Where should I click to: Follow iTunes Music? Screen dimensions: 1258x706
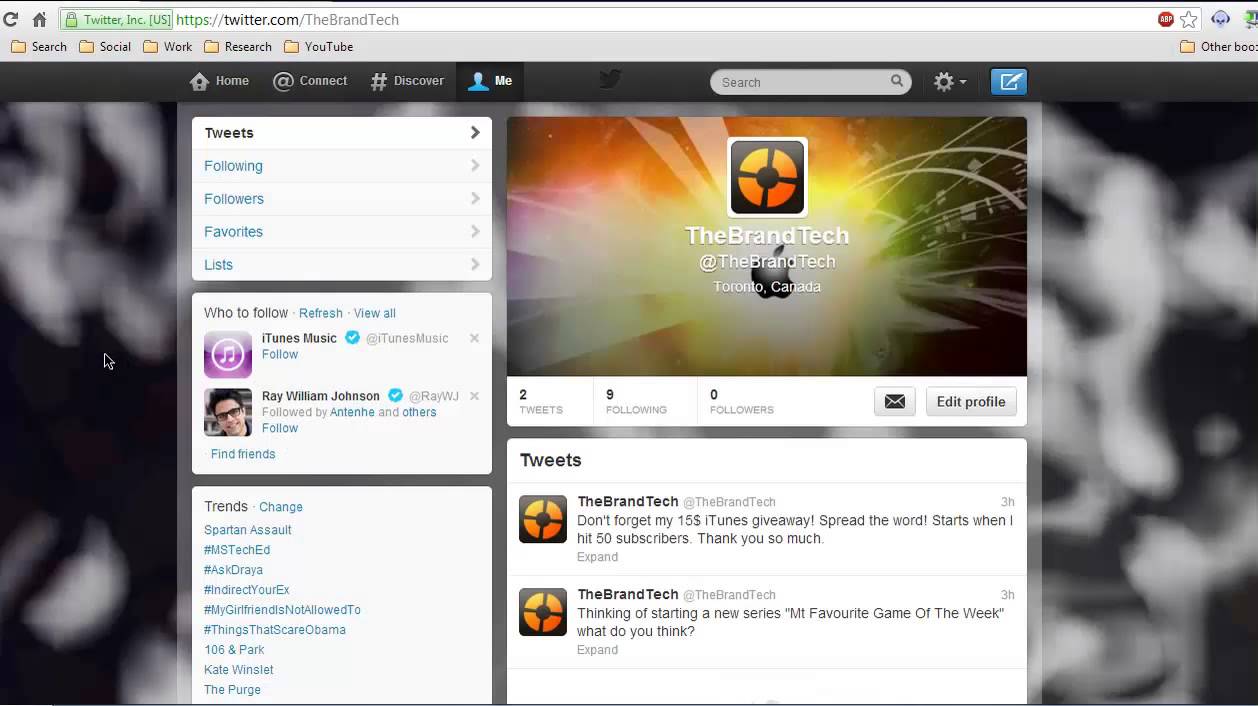coord(280,354)
